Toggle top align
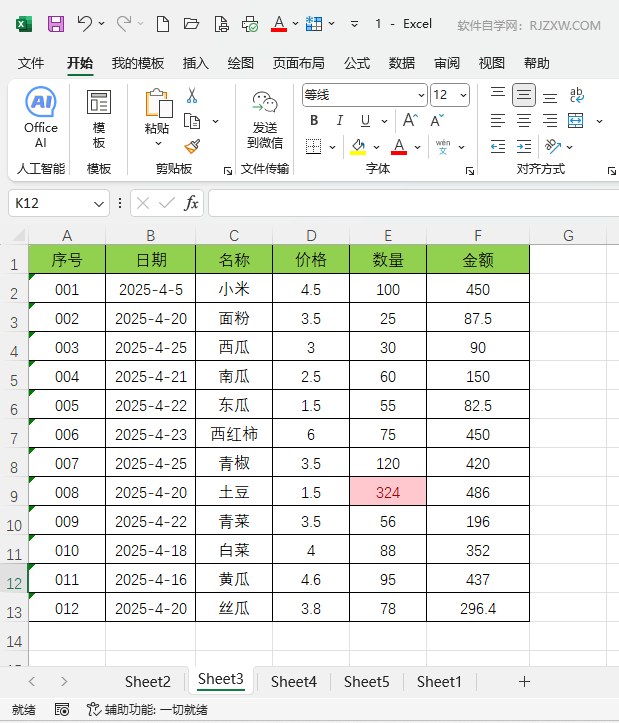This screenshot has height=723, width=619. point(498,95)
